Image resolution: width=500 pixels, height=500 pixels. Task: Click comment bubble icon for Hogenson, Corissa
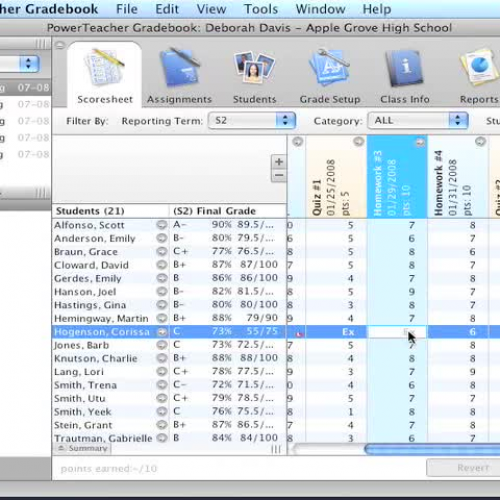[162, 332]
